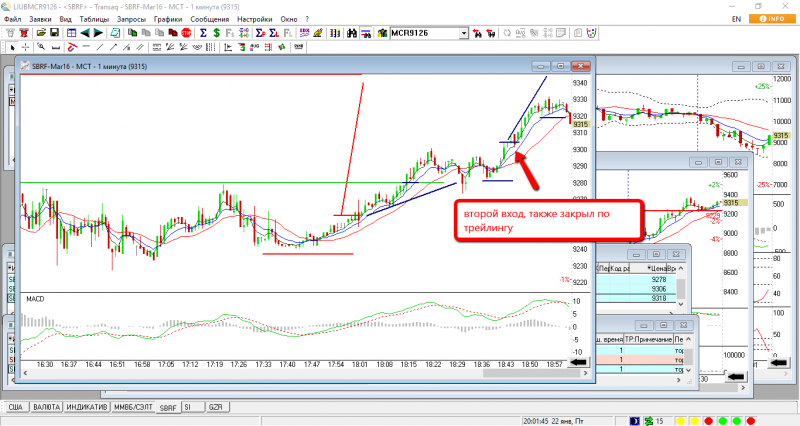Open the Настройки menu
Screen dimensions: 800x426
[255, 19]
